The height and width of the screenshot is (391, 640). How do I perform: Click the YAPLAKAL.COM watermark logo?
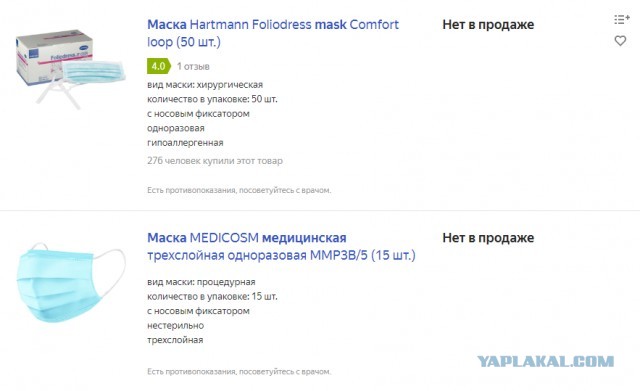545,362
